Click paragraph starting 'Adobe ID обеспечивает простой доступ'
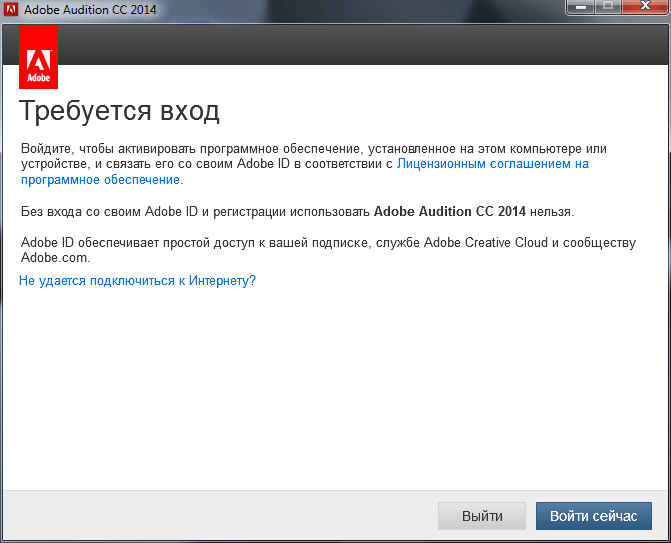 point(328,250)
